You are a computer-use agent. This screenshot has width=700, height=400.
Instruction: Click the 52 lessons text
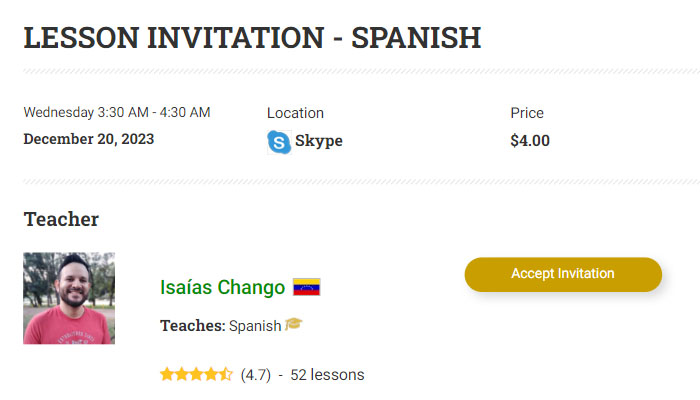point(327,375)
